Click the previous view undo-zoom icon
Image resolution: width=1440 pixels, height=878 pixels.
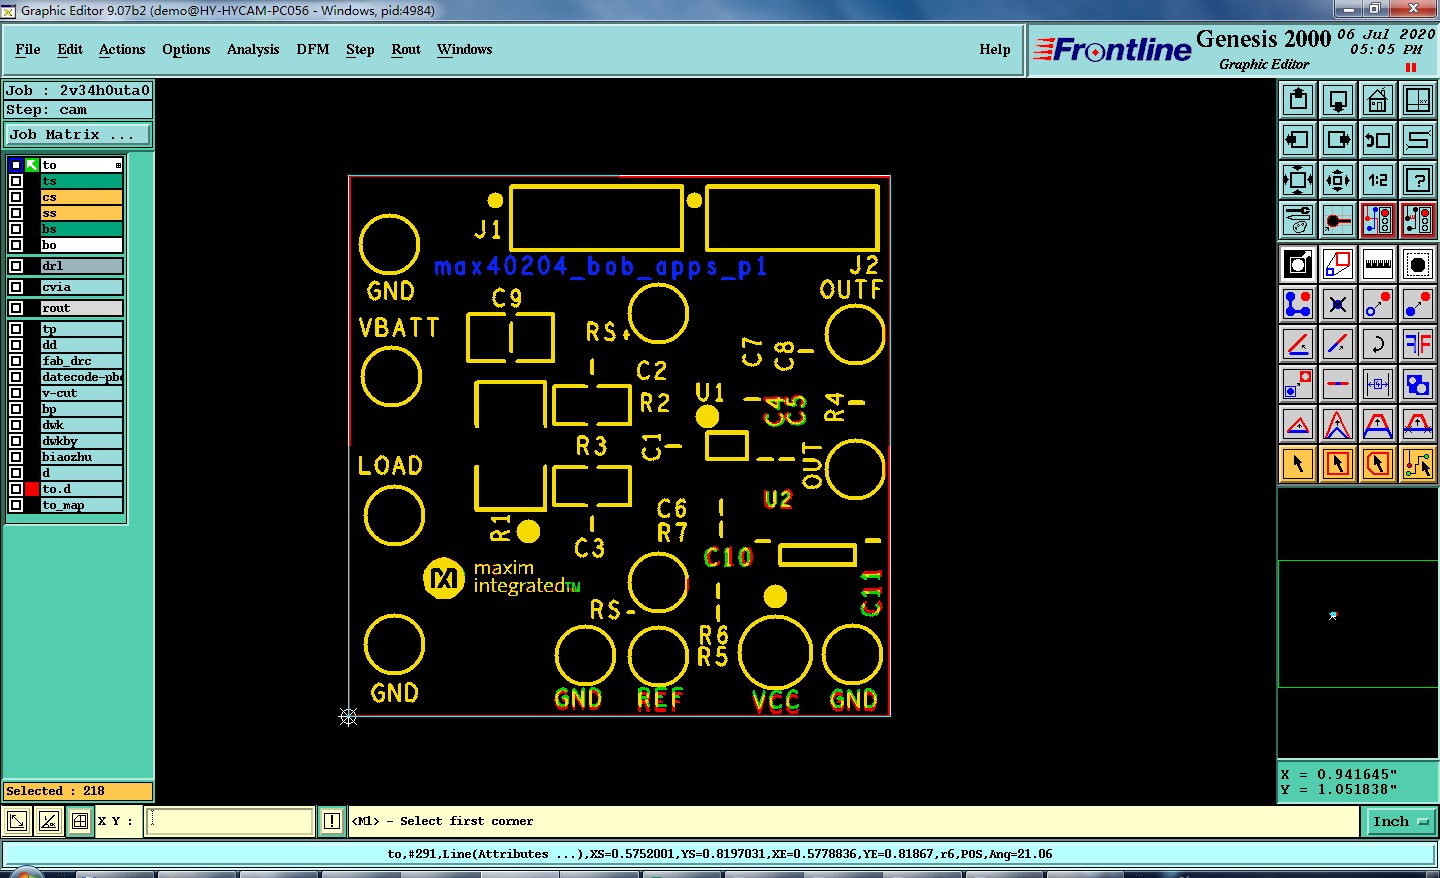click(1378, 140)
